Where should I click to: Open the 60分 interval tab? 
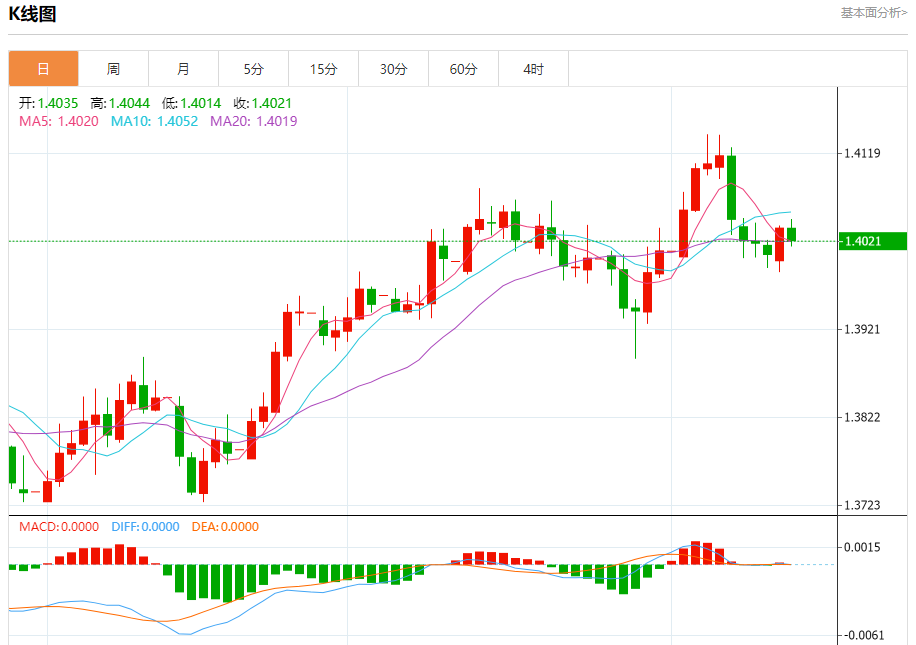point(464,69)
